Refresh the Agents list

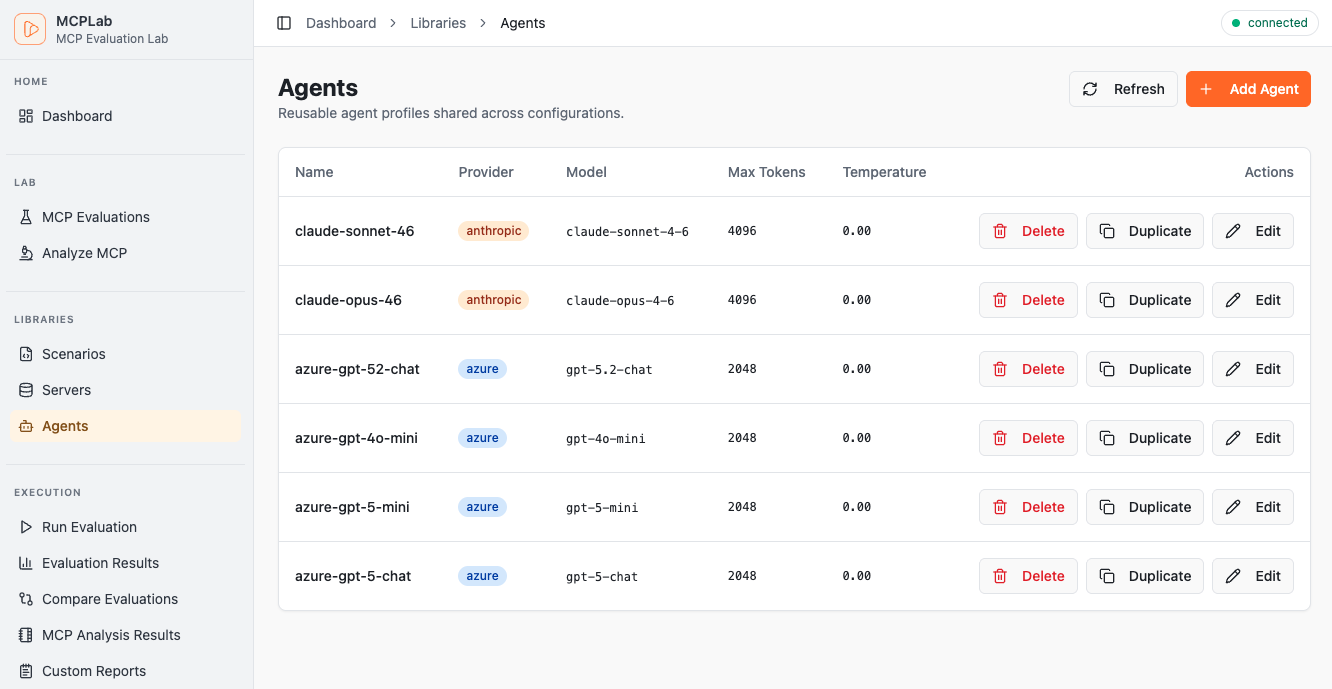click(x=1123, y=89)
